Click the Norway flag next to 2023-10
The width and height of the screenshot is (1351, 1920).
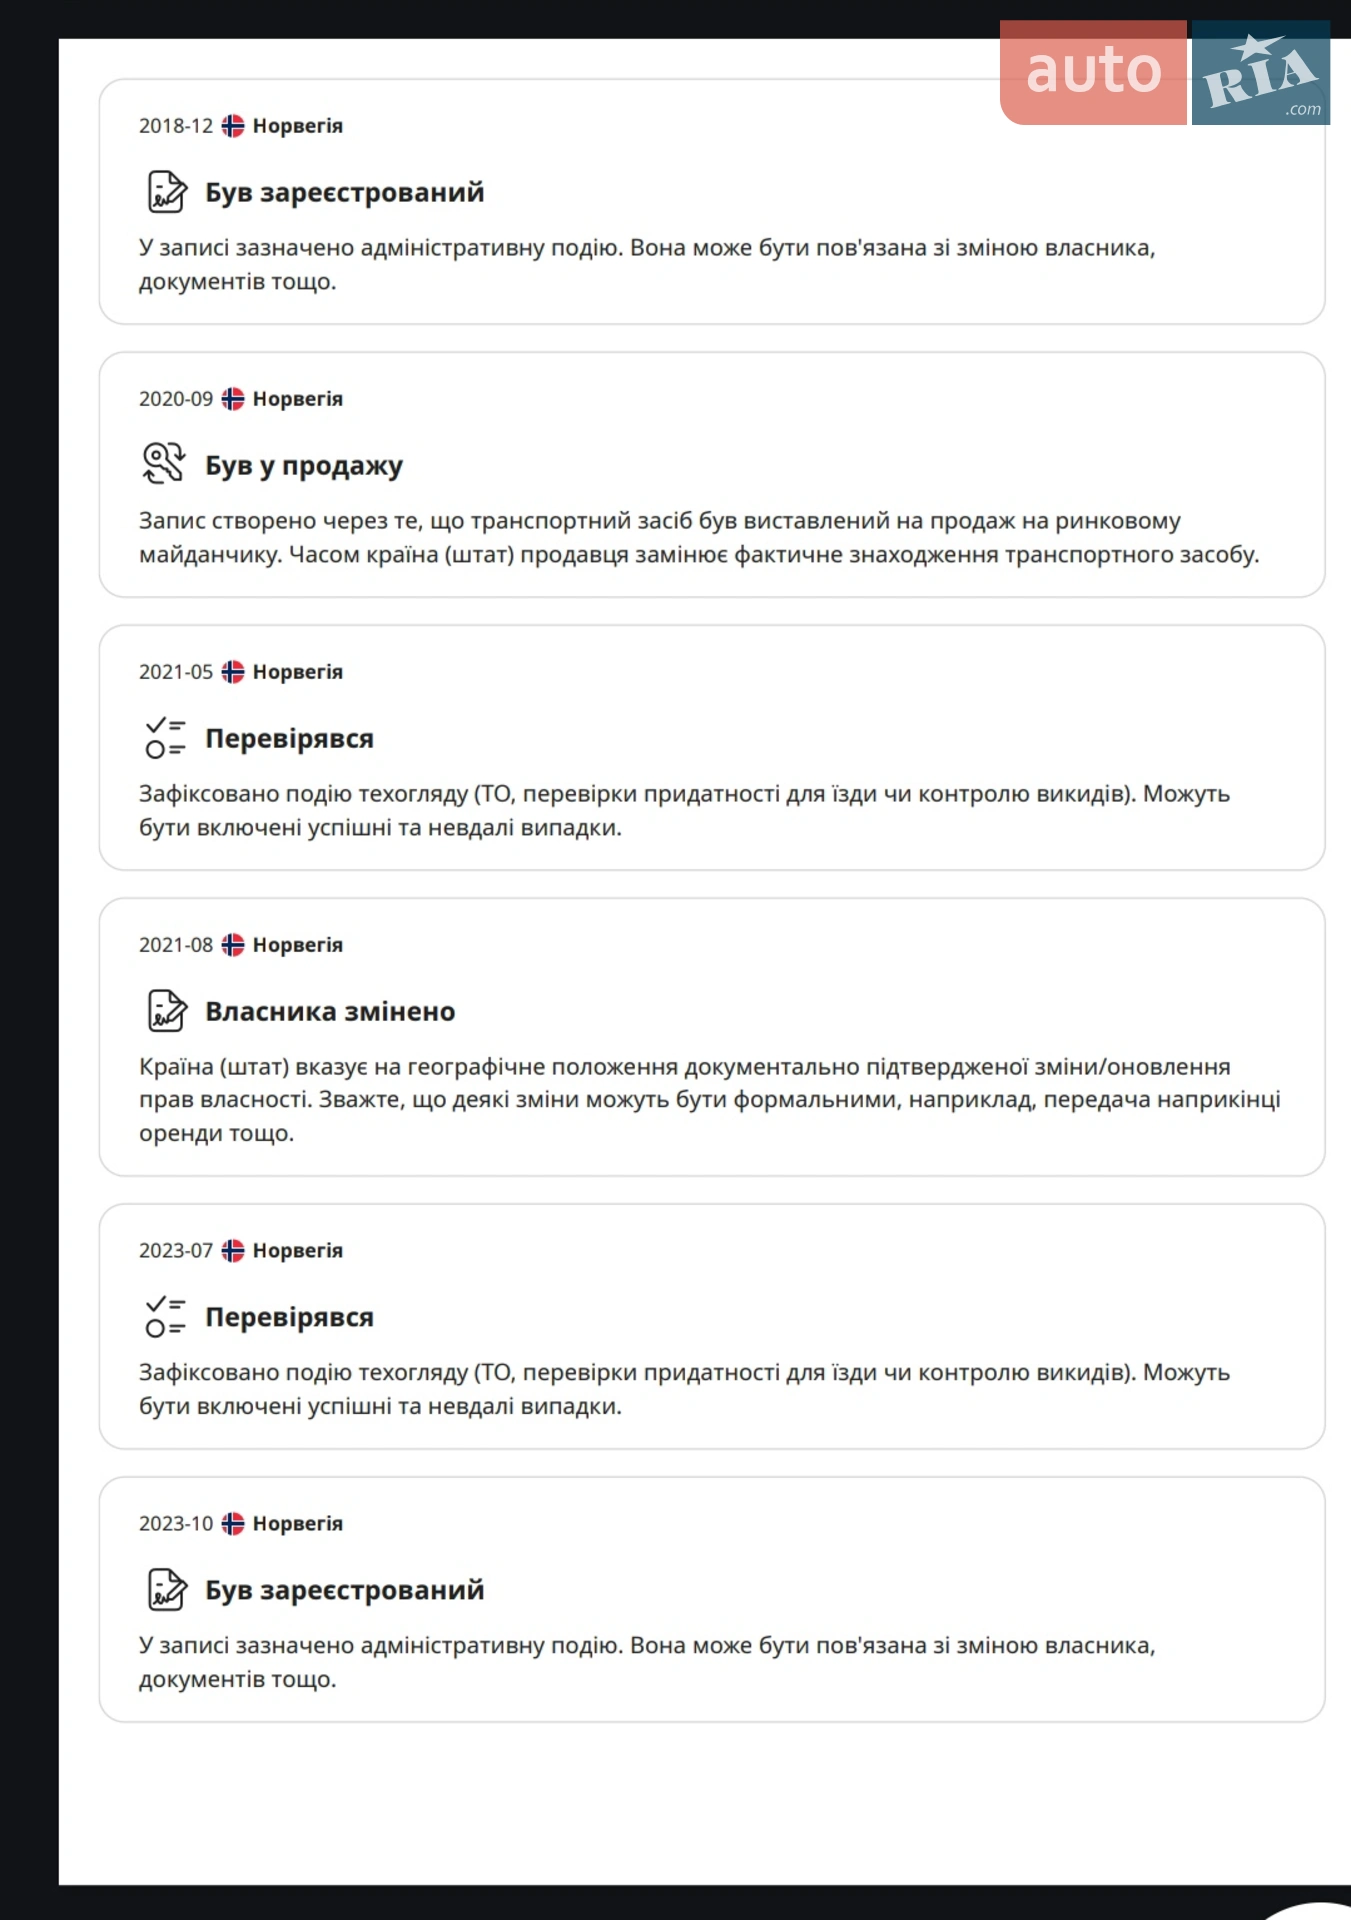233,1524
